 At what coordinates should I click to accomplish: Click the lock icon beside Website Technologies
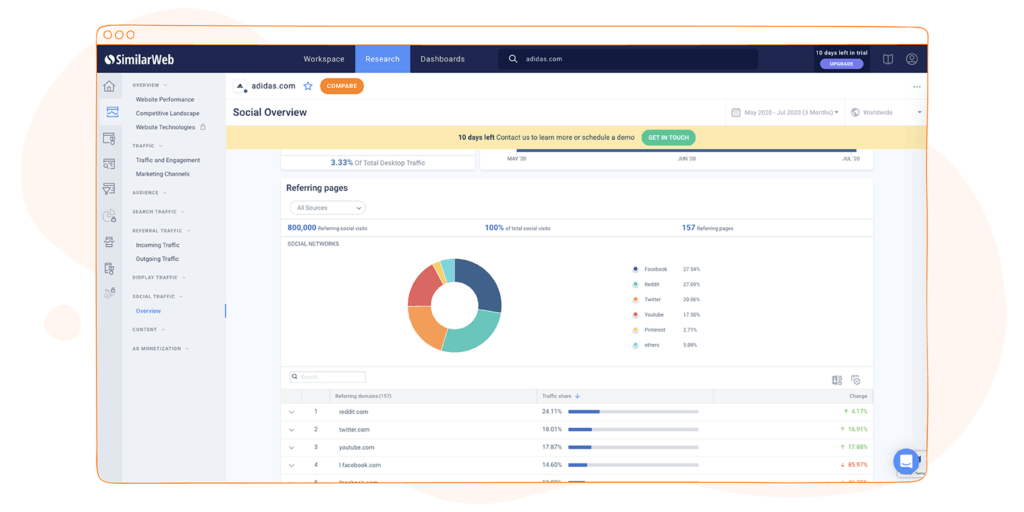[203, 127]
